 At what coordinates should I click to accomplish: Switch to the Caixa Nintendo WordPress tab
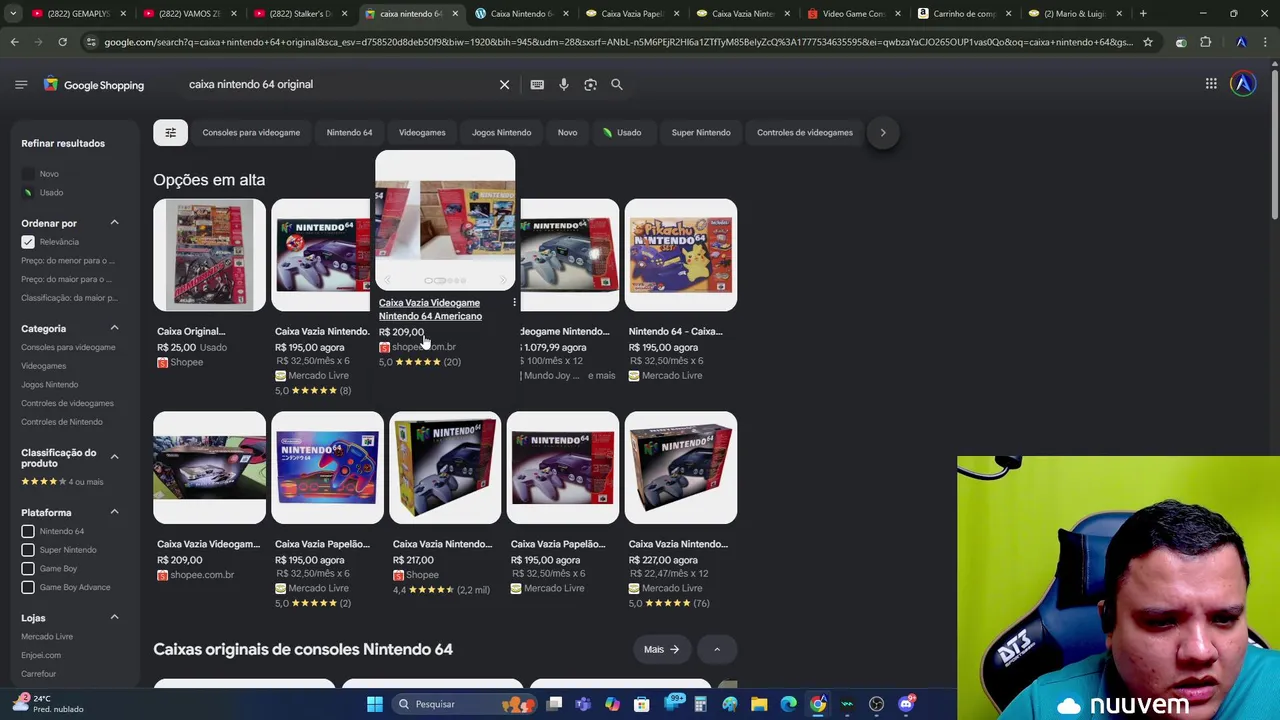tap(520, 13)
